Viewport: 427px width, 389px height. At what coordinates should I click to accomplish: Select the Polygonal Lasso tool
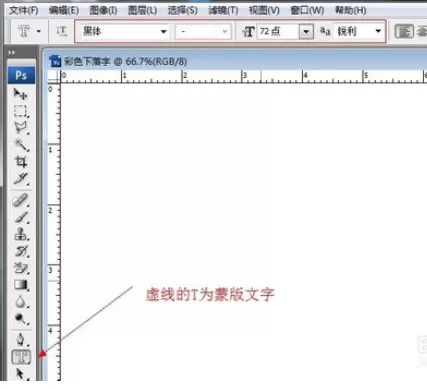point(21,128)
